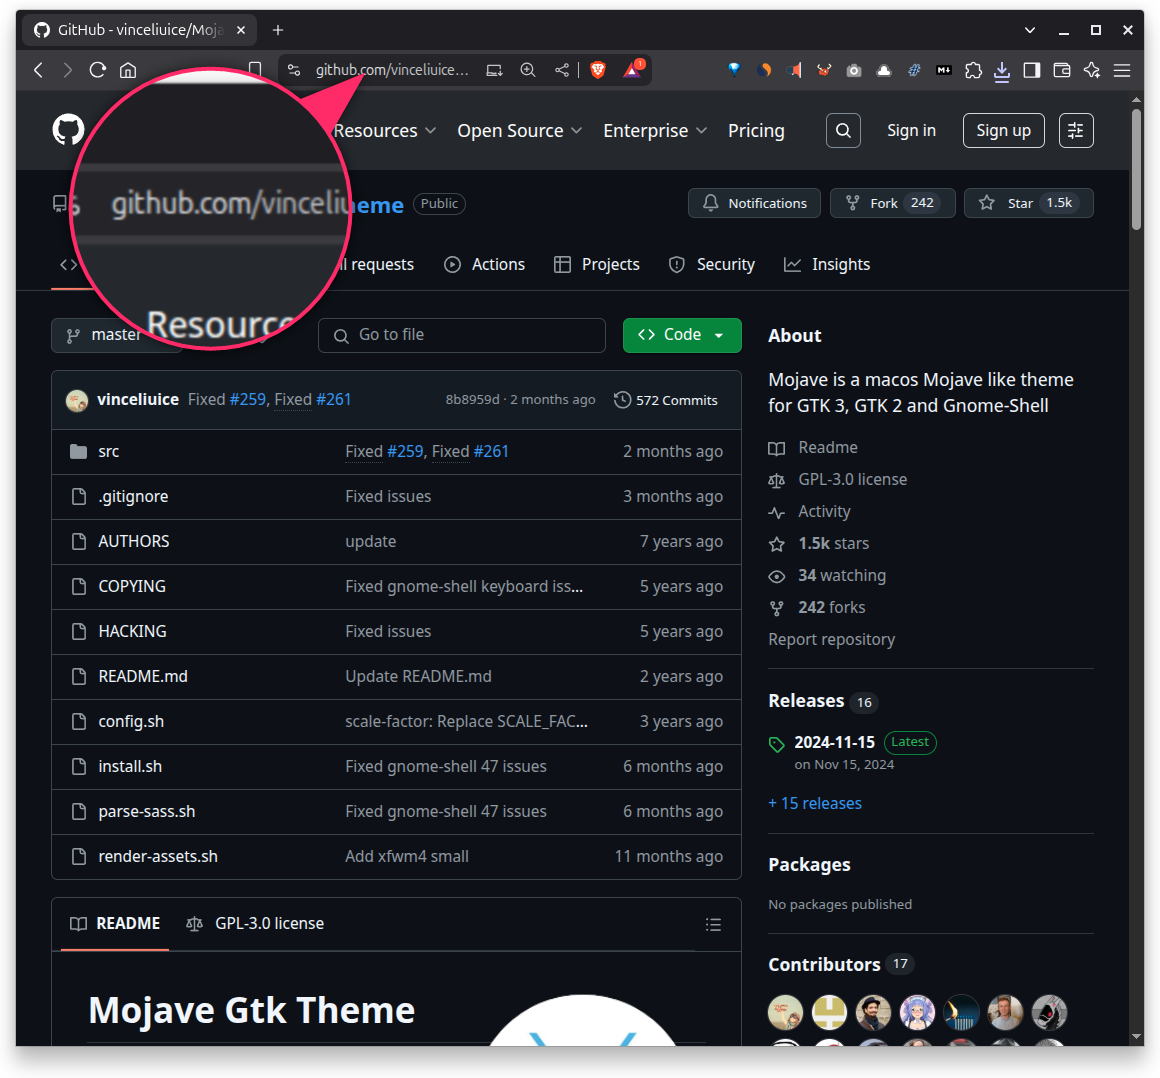
Task: Open the .gitignore file
Action: [133, 496]
